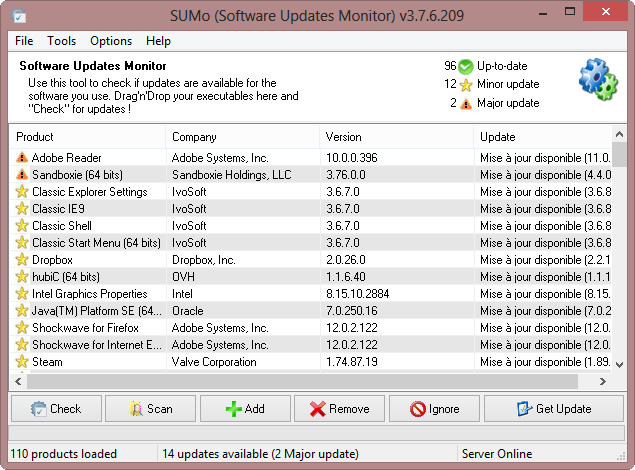Click the Add button
The image size is (635, 470).
(x=245, y=409)
